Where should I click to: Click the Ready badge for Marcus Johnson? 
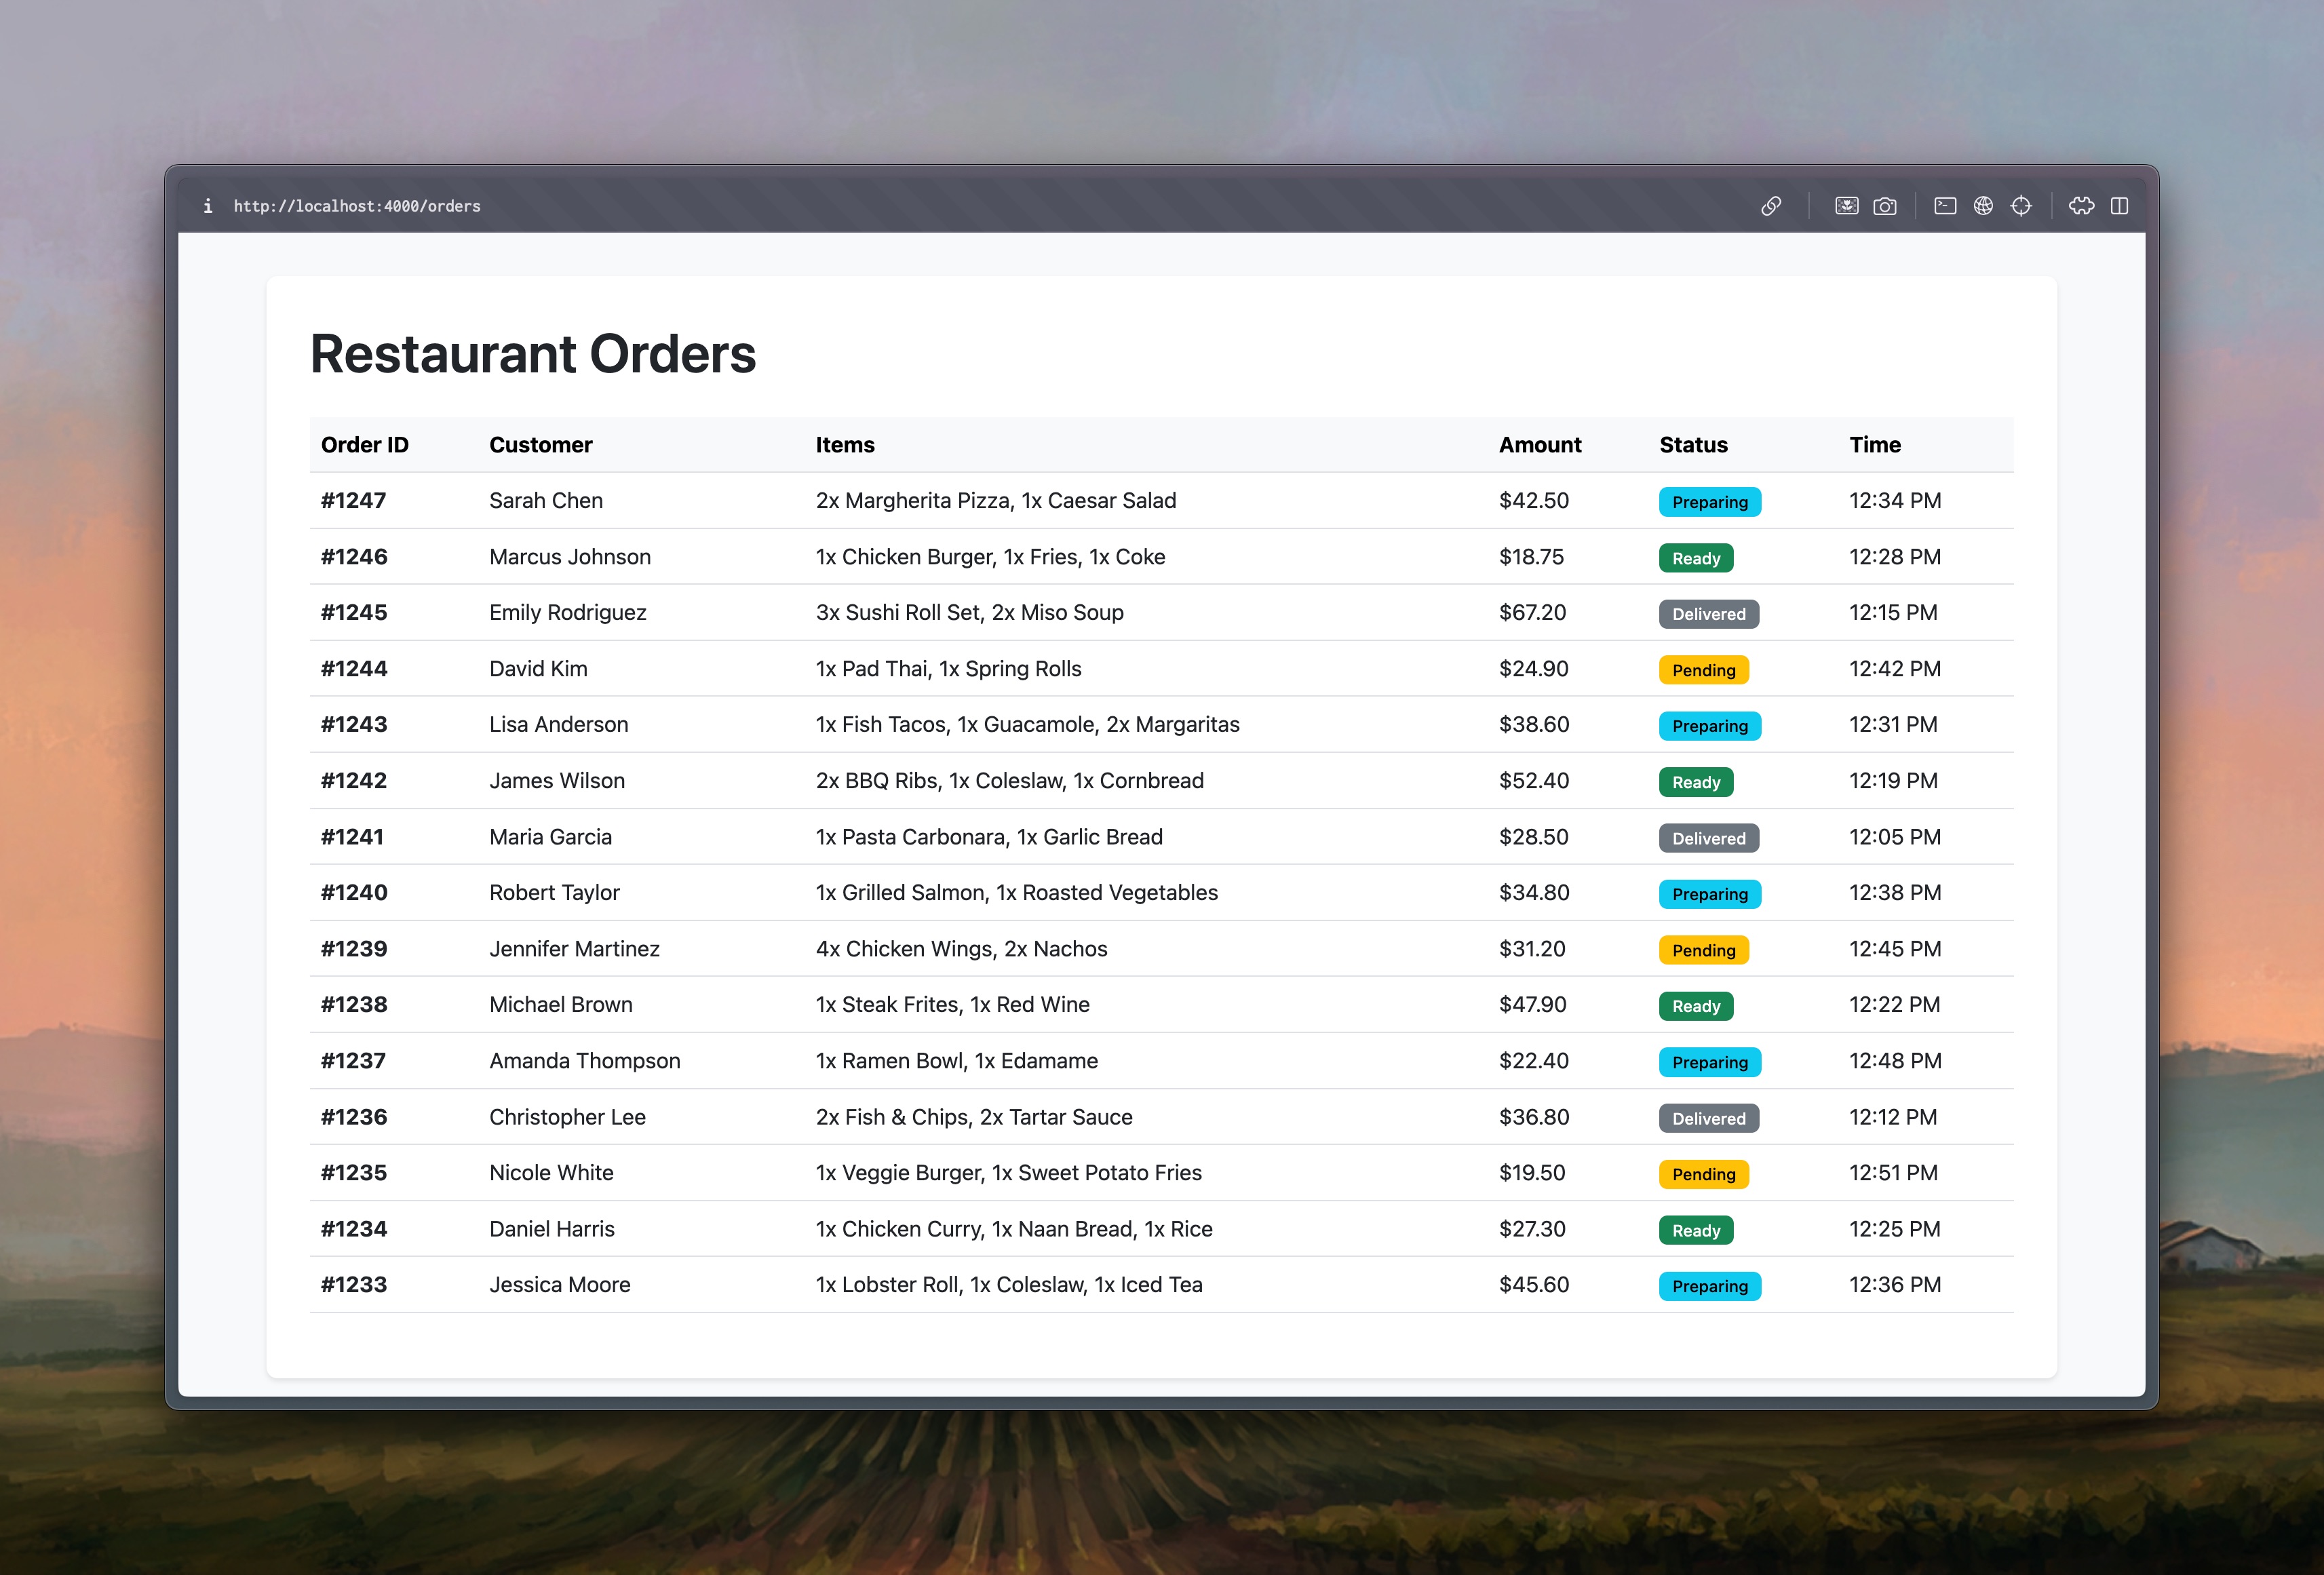pos(1695,557)
